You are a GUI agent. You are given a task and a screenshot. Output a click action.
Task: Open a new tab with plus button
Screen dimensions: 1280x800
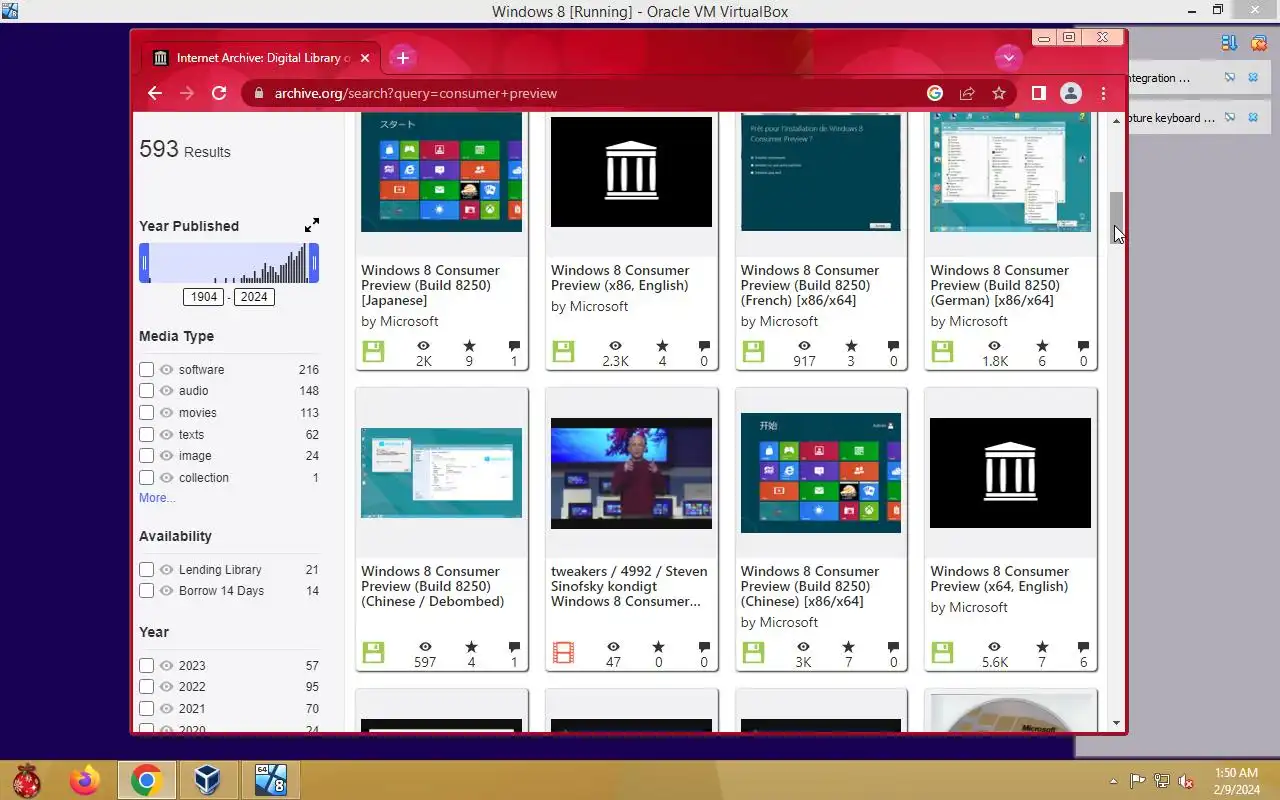click(x=402, y=58)
